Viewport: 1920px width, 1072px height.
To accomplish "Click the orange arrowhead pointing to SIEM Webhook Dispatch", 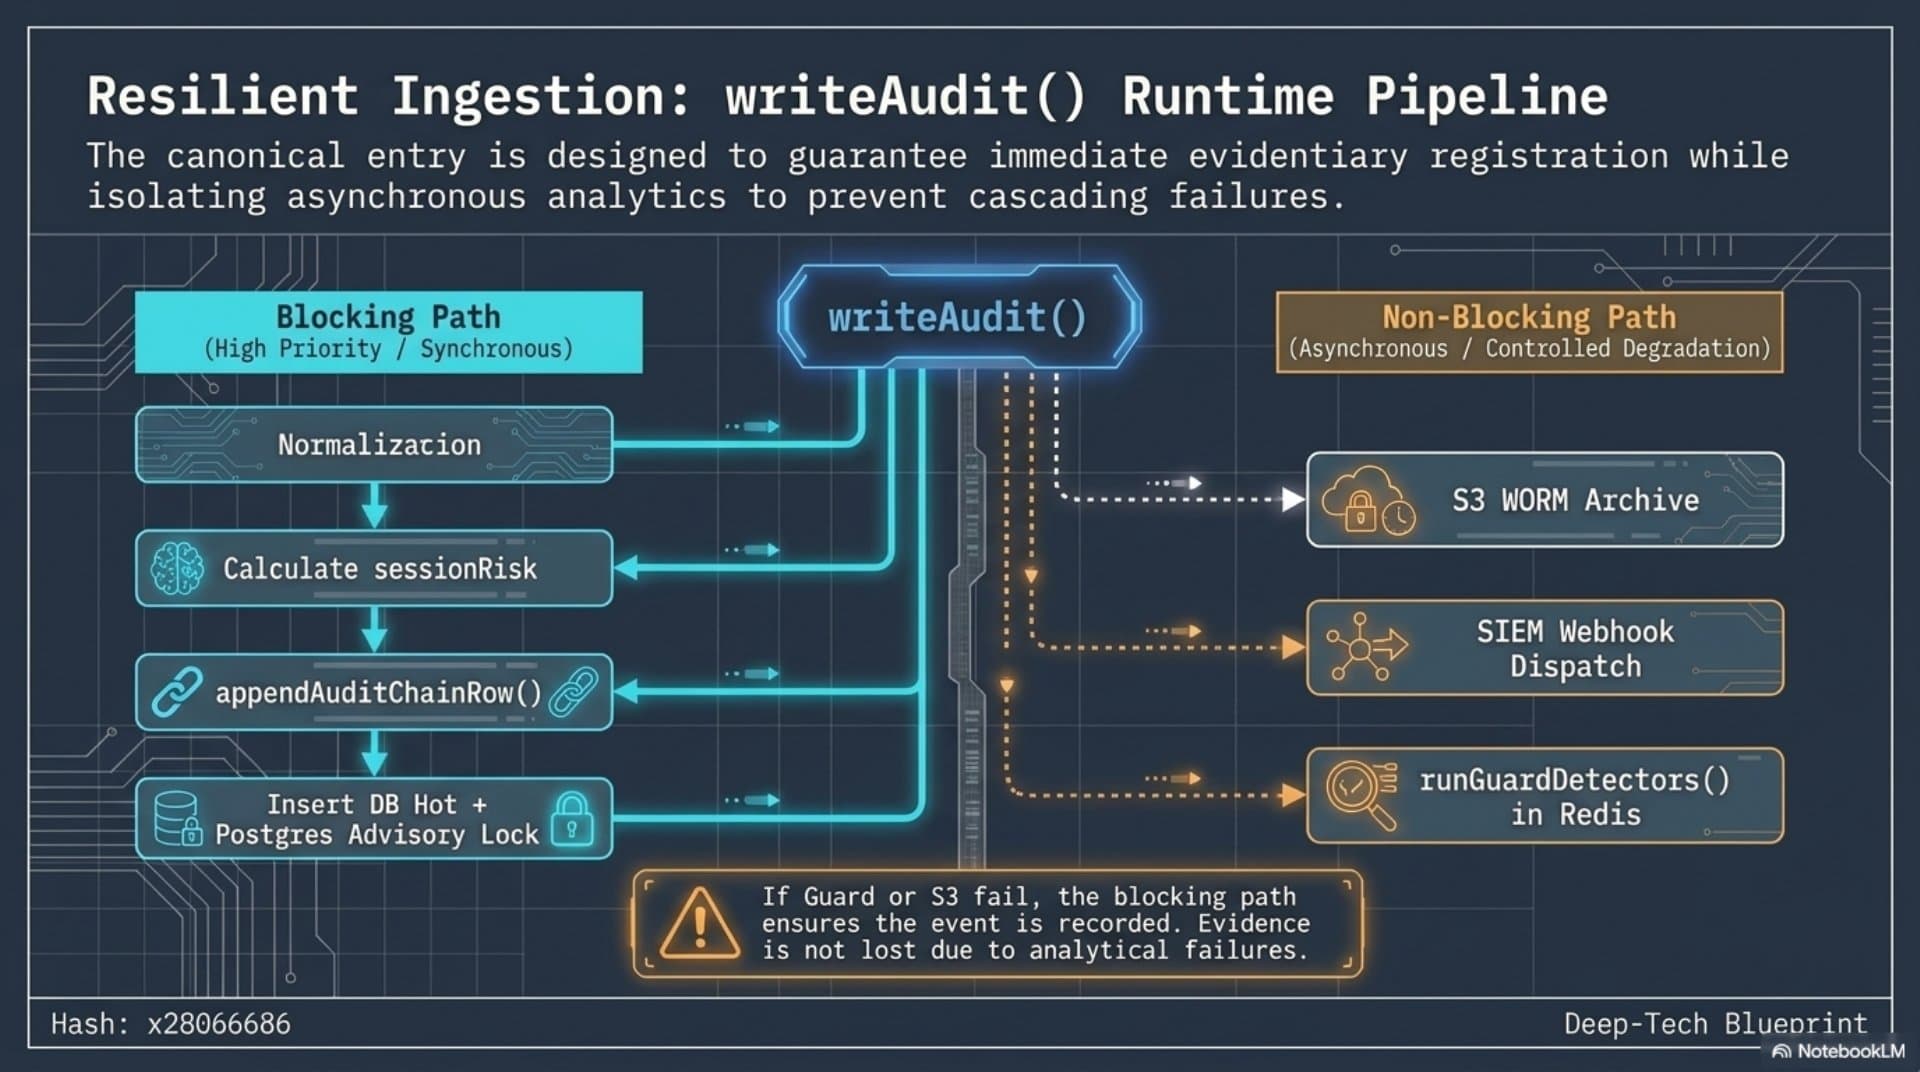I will click(1293, 648).
